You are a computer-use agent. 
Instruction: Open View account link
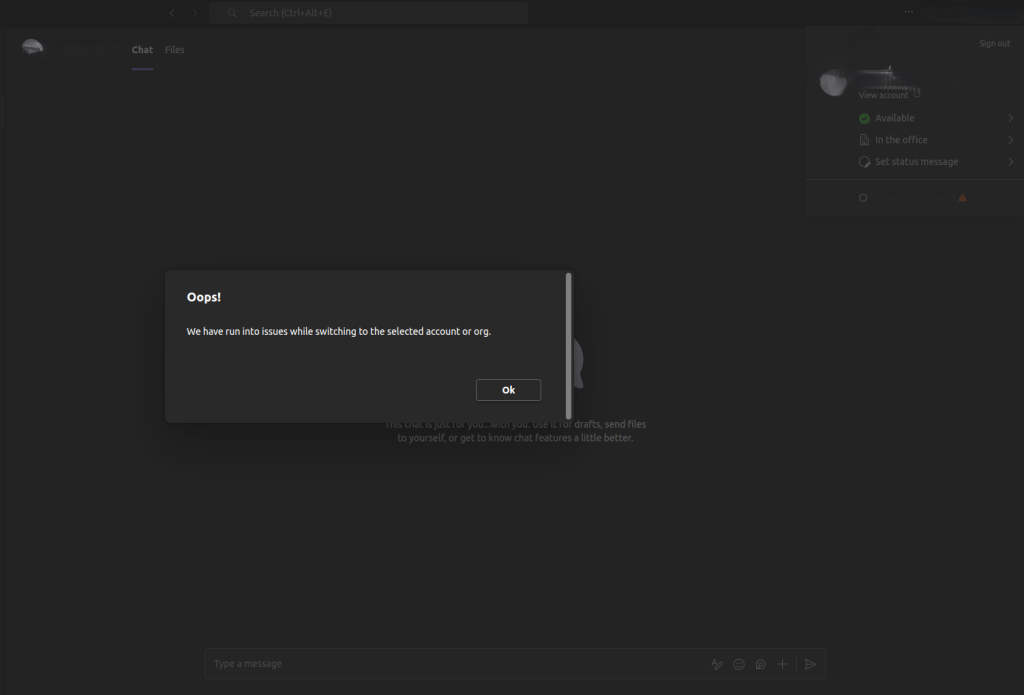coord(883,95)
